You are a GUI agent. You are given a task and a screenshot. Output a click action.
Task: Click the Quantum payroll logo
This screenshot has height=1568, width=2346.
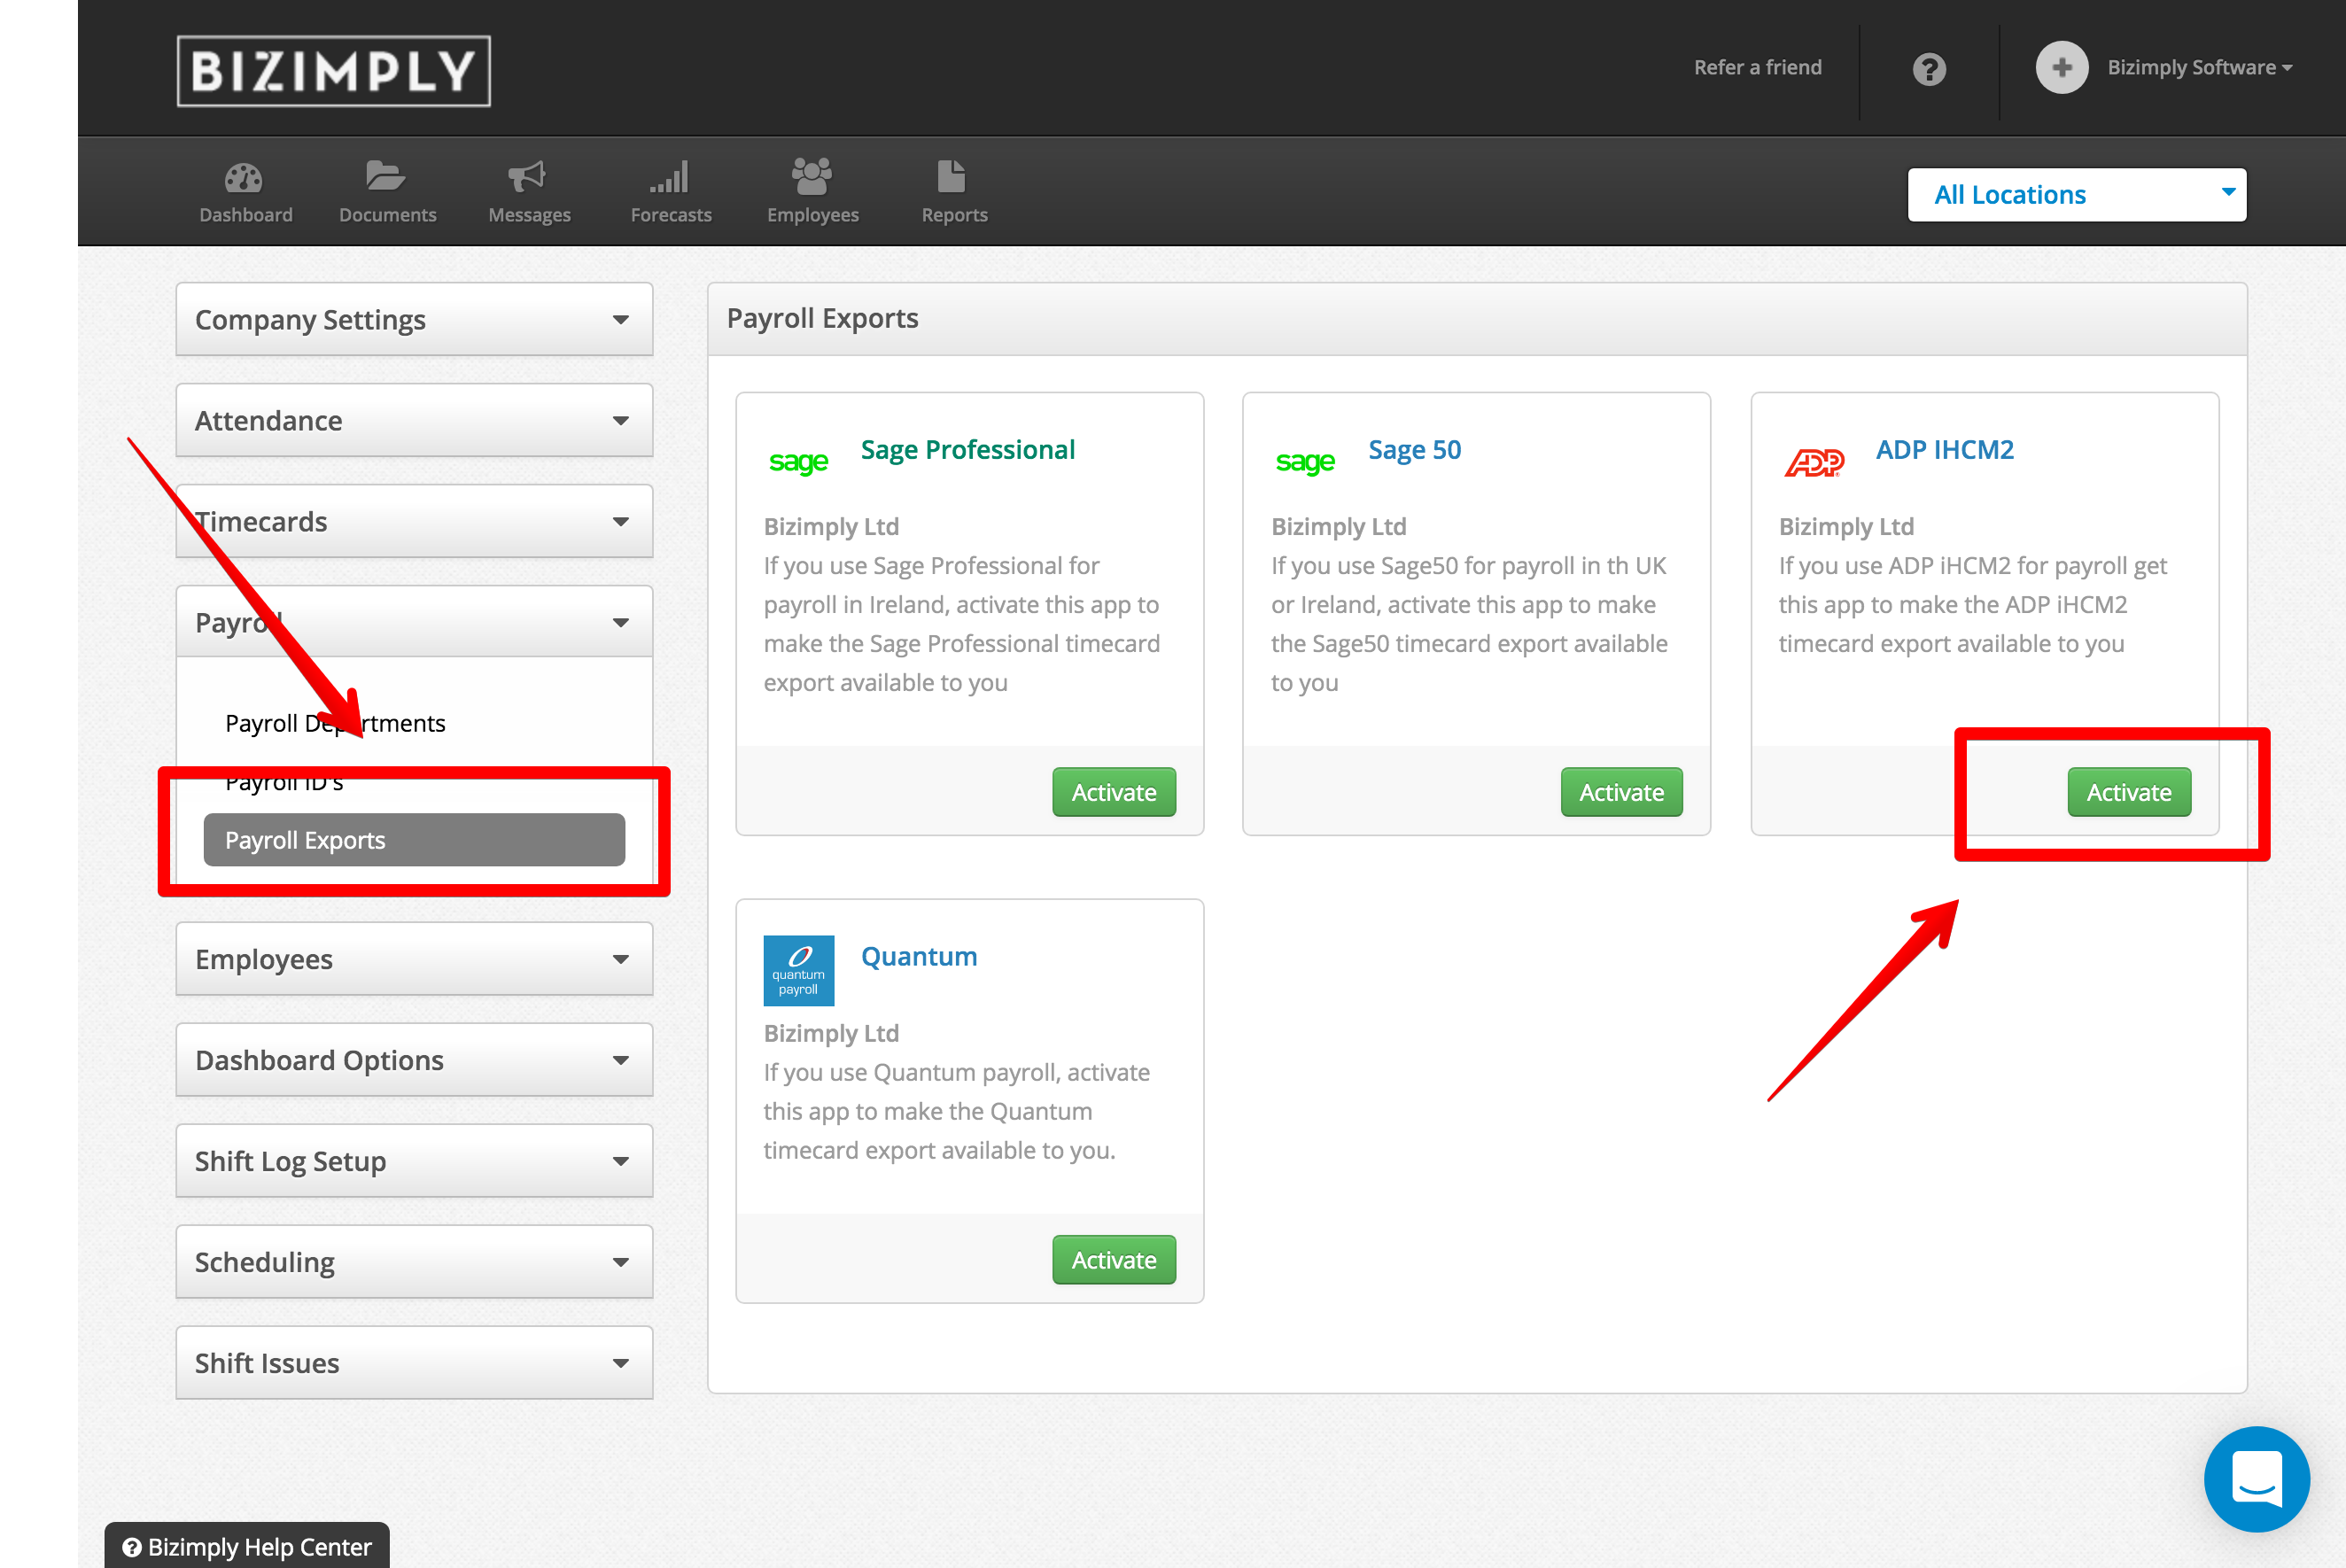pos(798,970)
